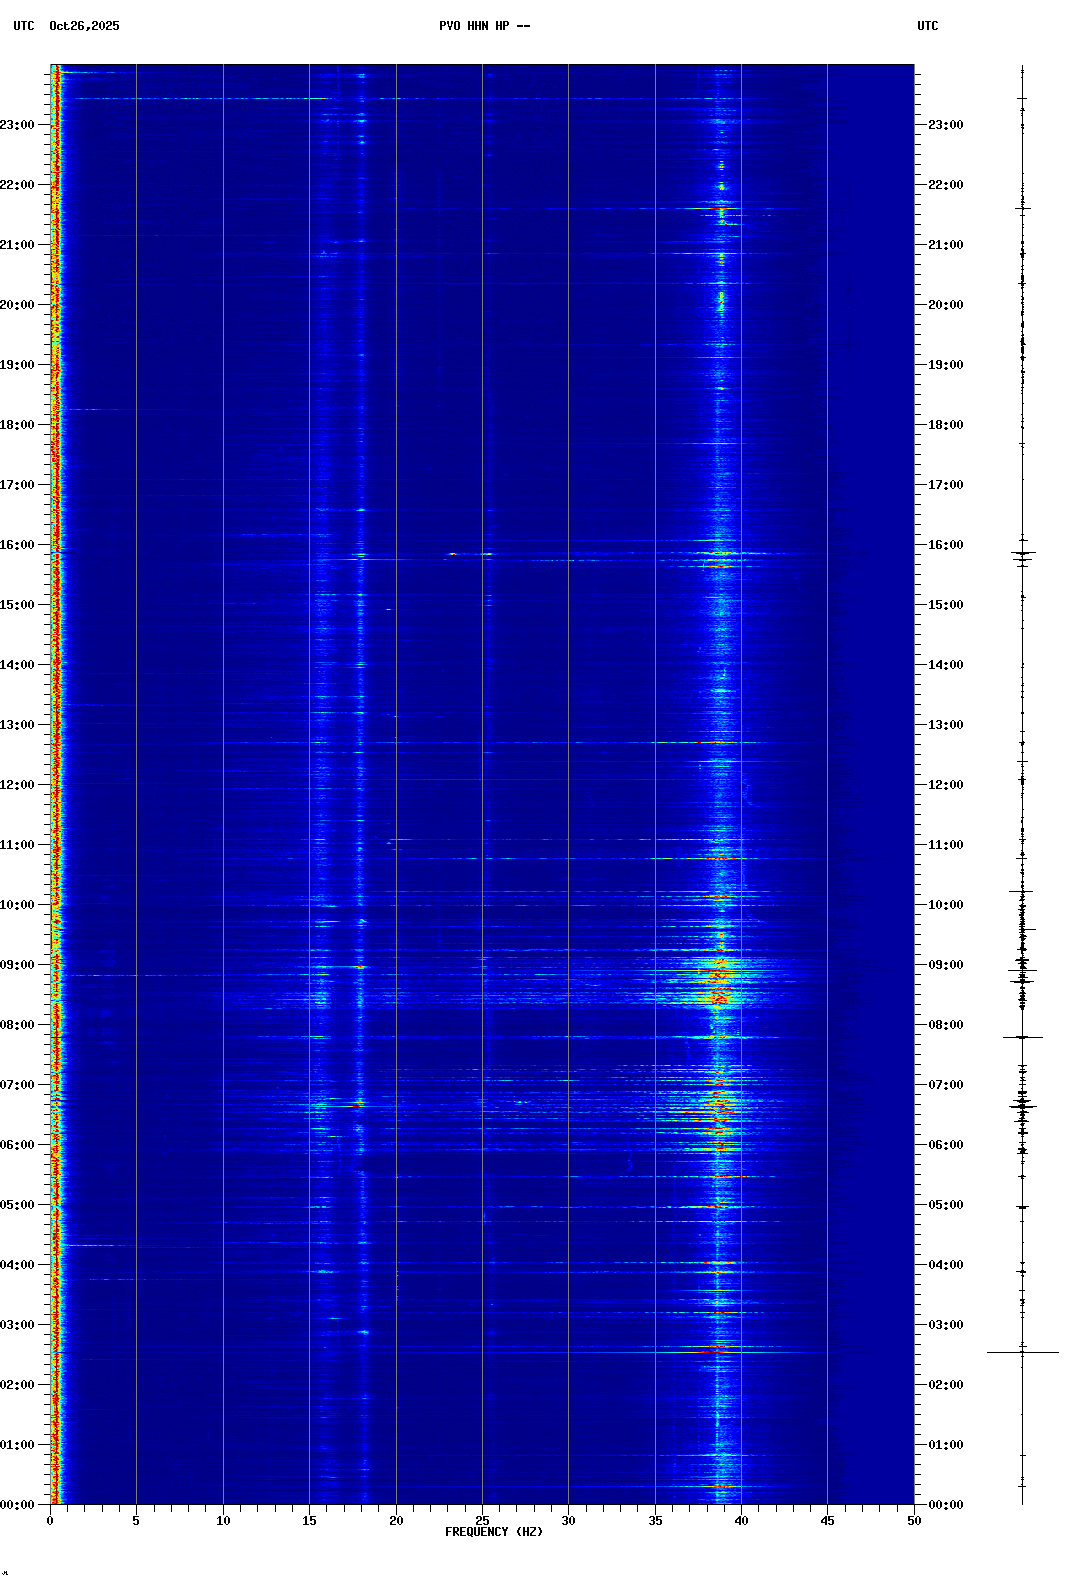Click the 15 tick on frequency axis
The image size is (1066, 1584).
click(x=309, y=1521)
